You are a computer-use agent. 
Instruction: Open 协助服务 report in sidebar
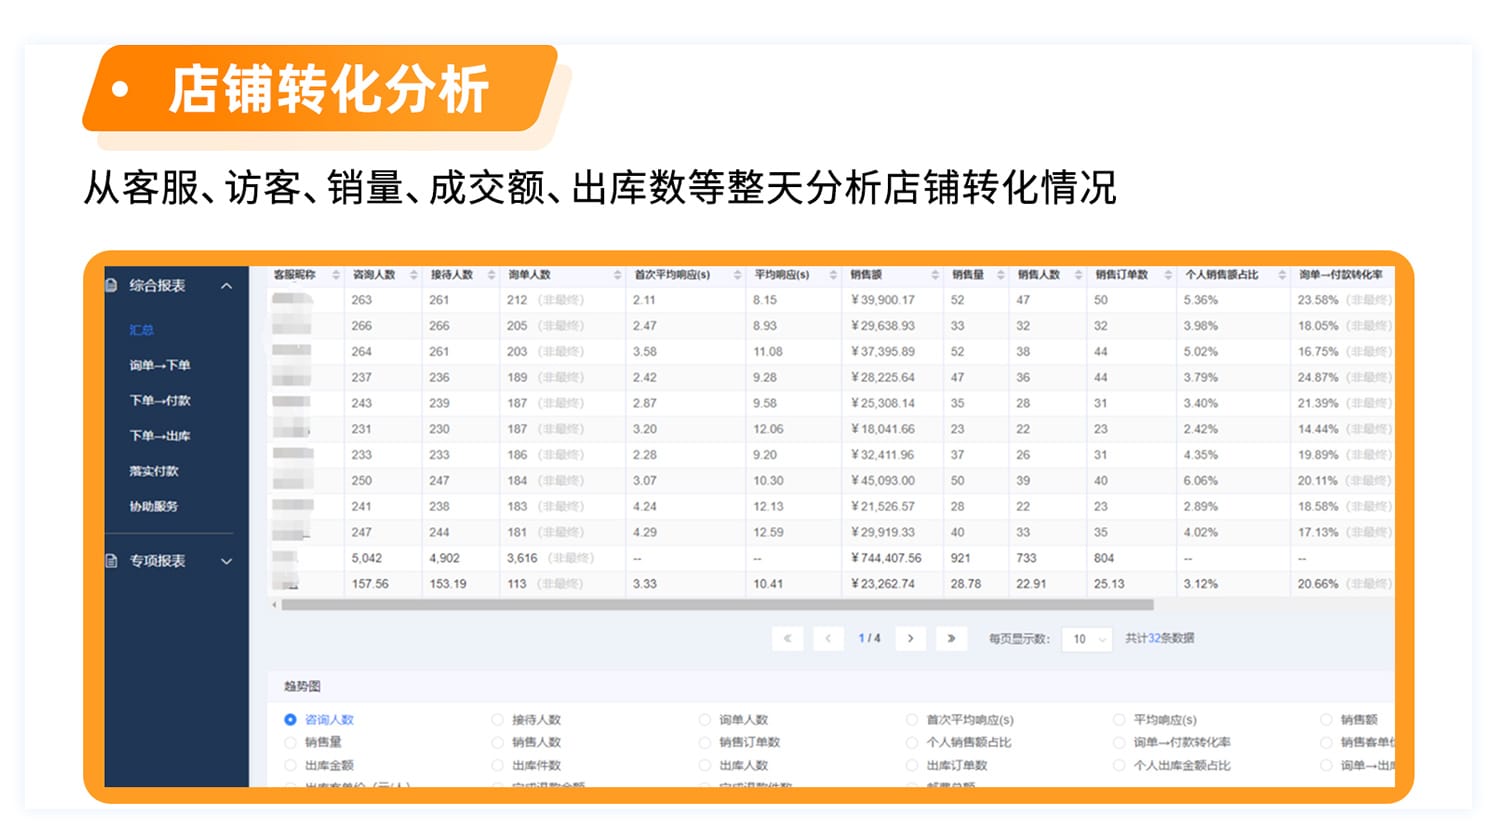pyautogui.click(x=153, y=506)
